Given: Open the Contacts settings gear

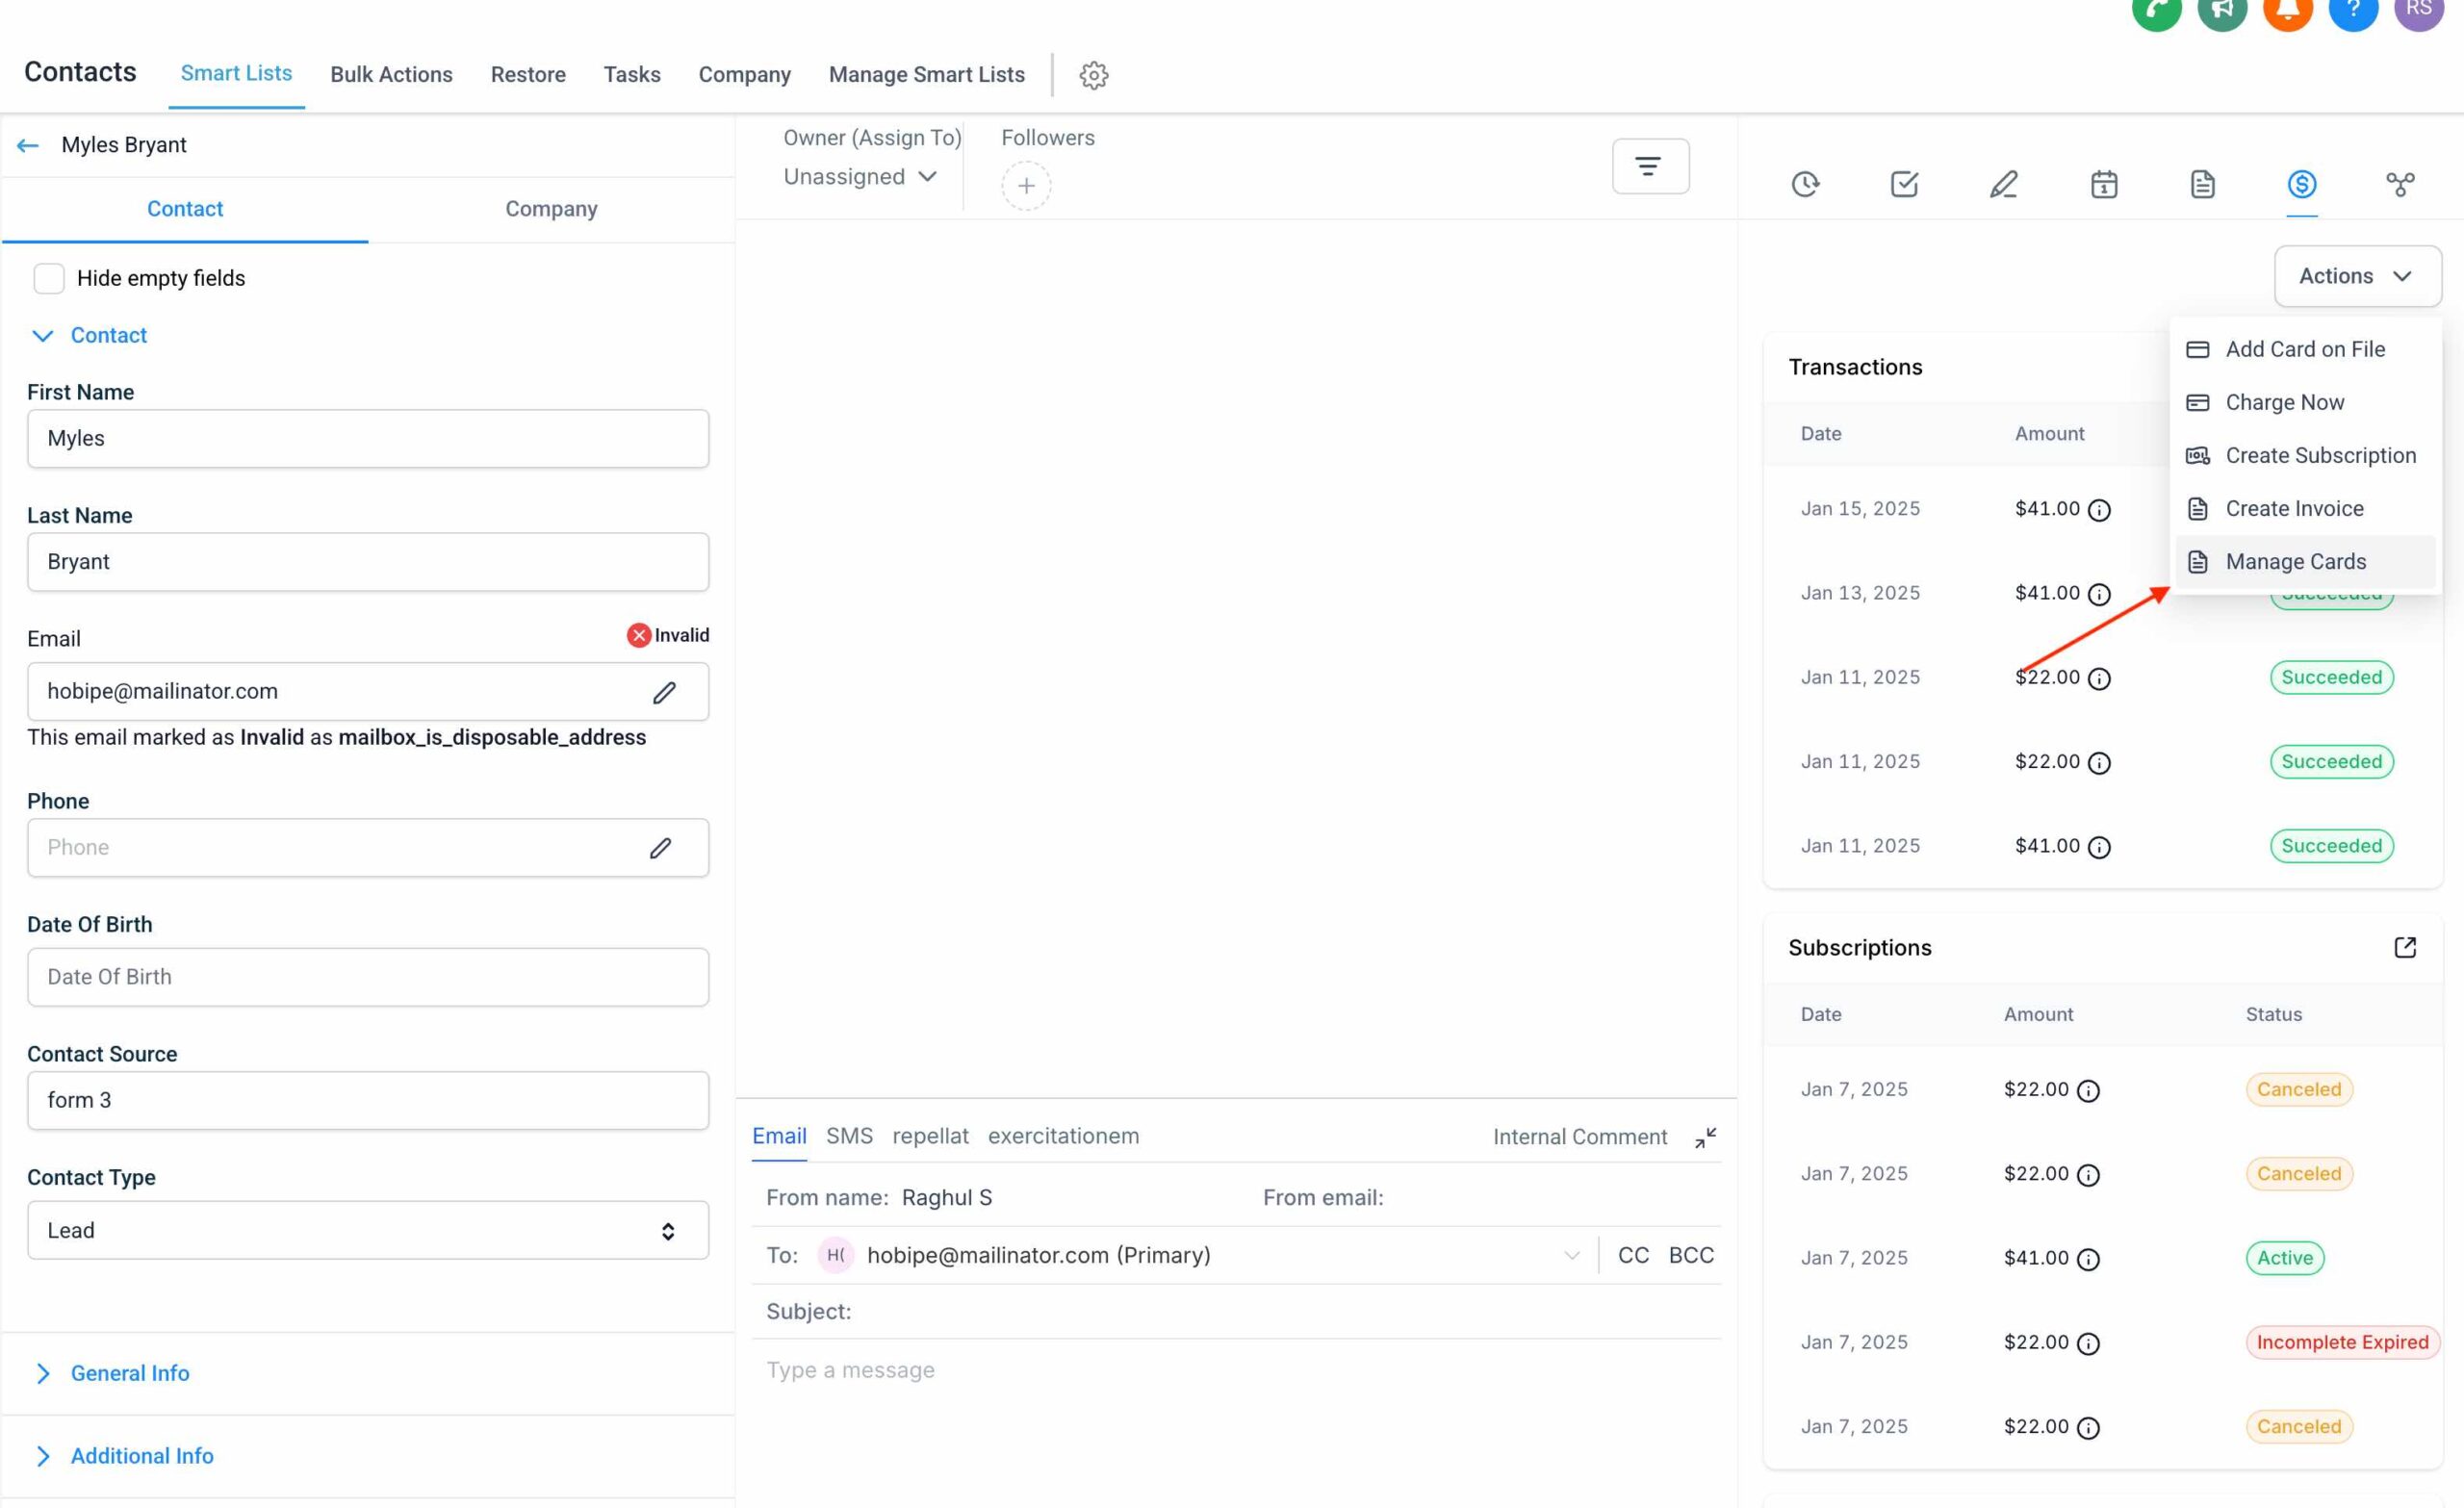Looking at the screenshot, I should (x=1094, y=75).
